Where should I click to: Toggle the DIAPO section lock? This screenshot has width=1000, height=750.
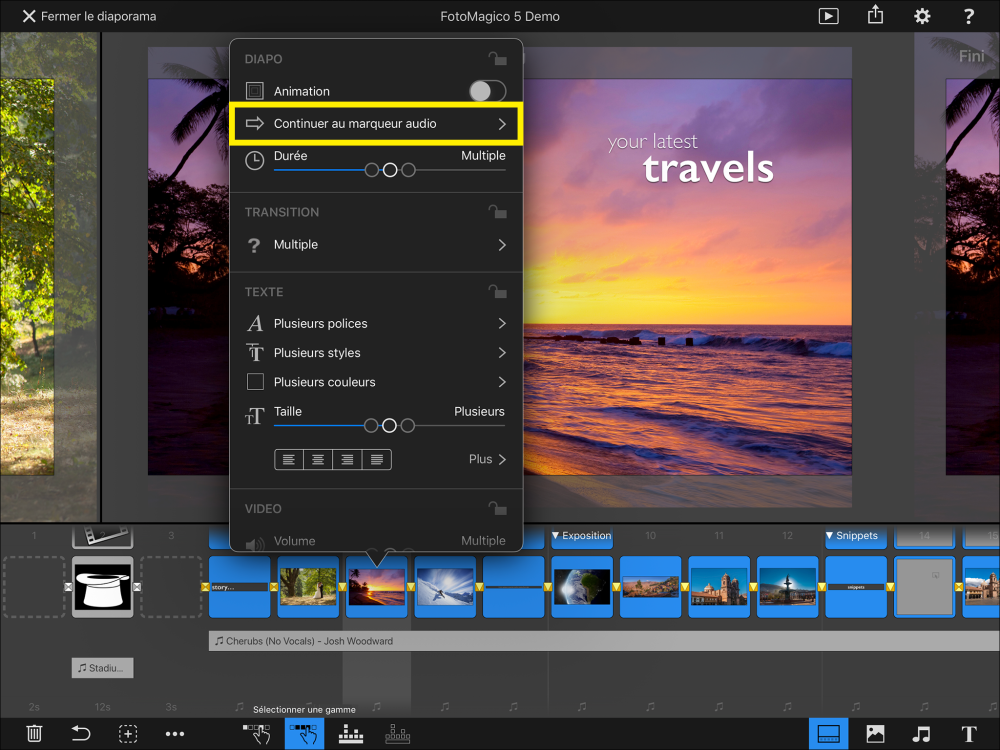coord(495,59)
